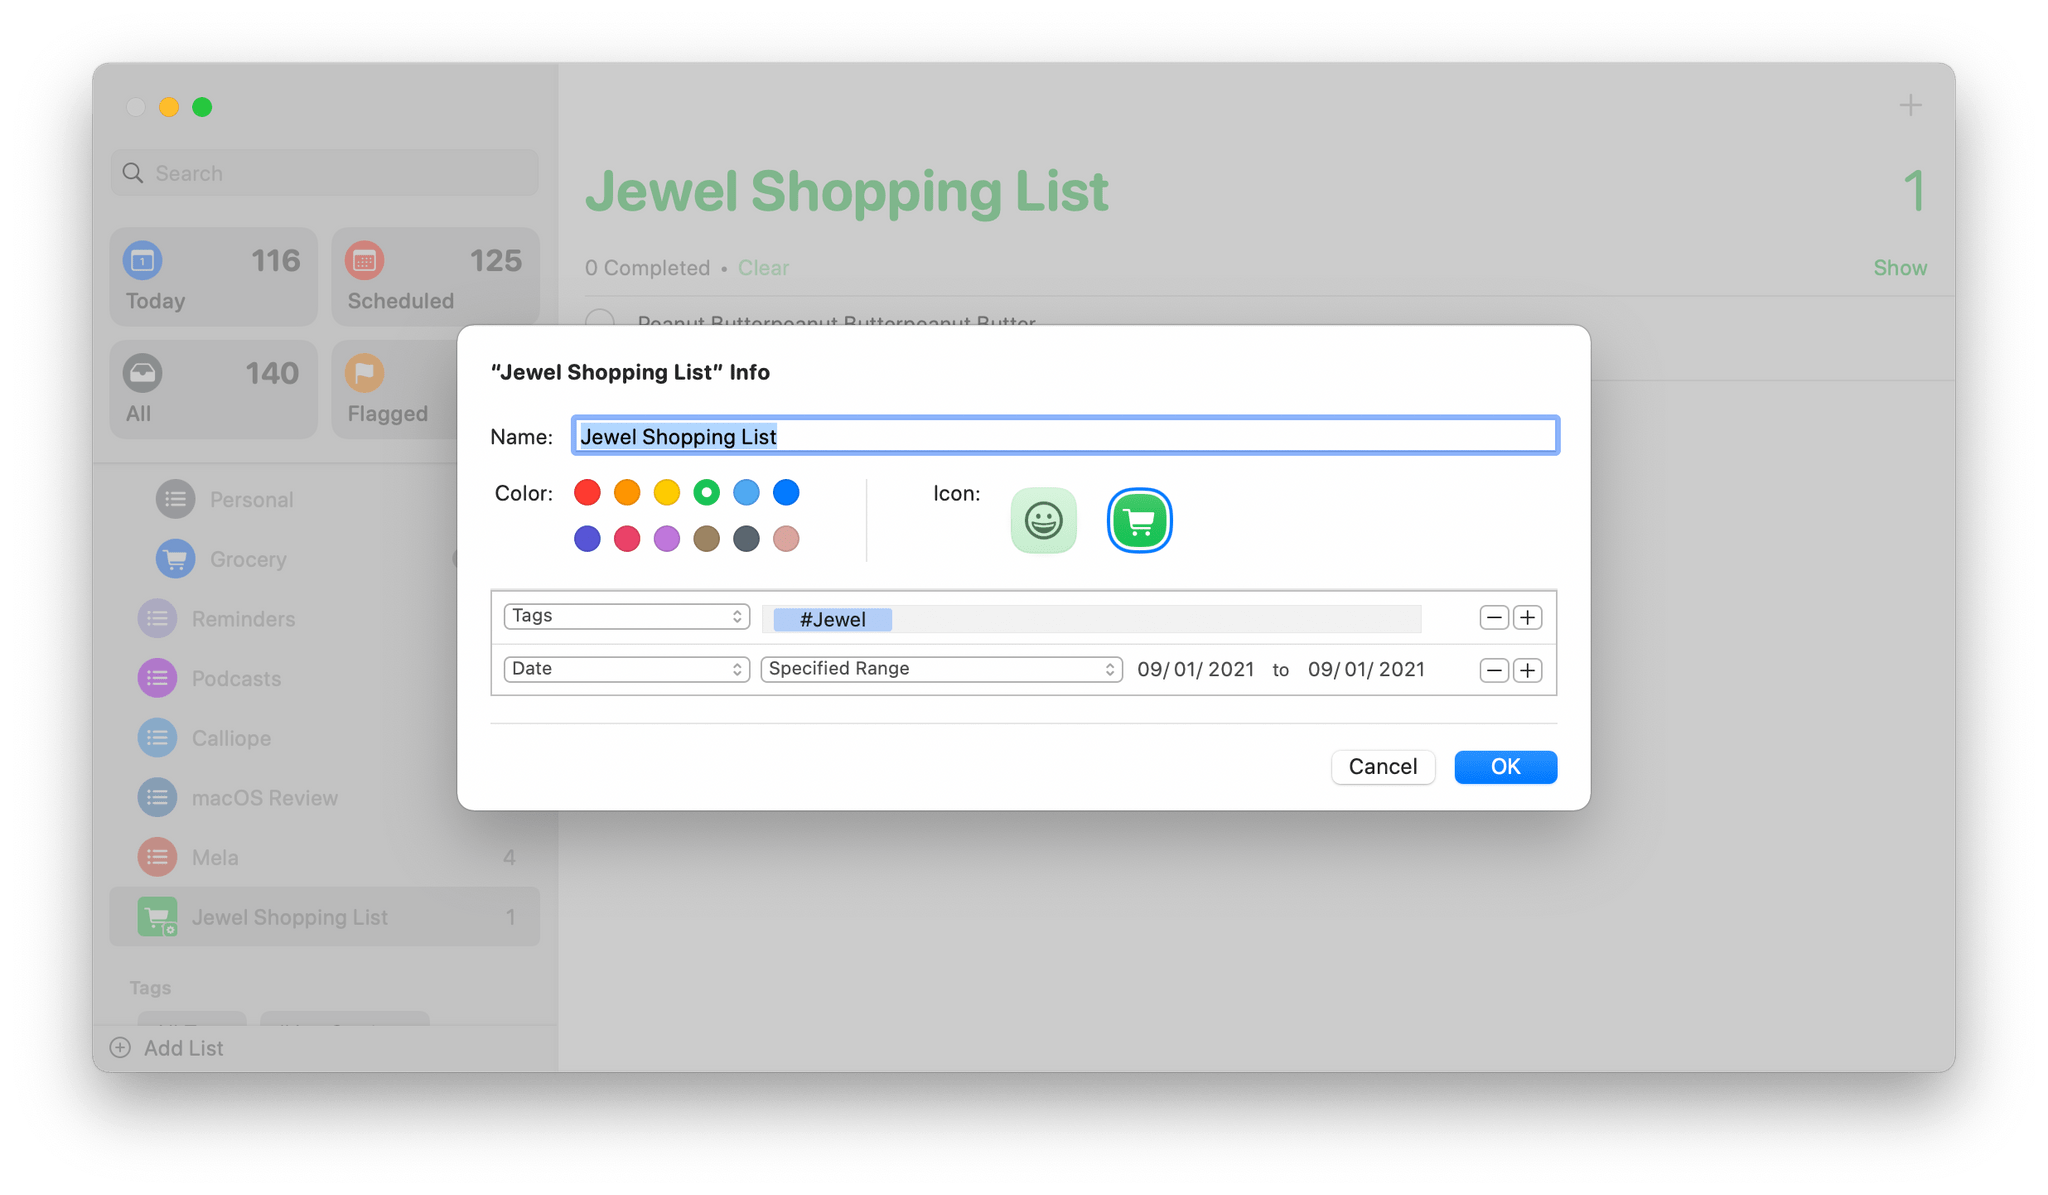Click the Name input field

(x=1062, y=437)
